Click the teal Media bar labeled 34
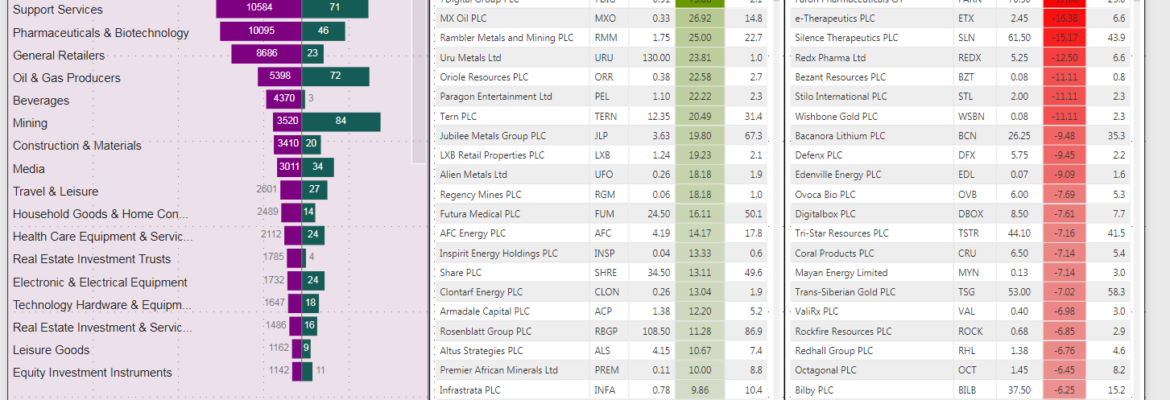 click(317, 168)
